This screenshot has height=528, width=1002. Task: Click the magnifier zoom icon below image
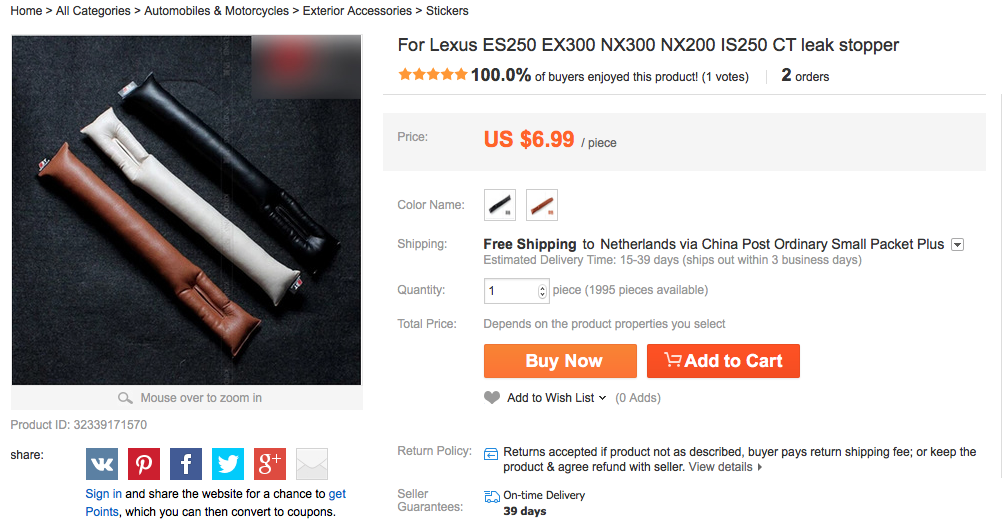[125, 398]
